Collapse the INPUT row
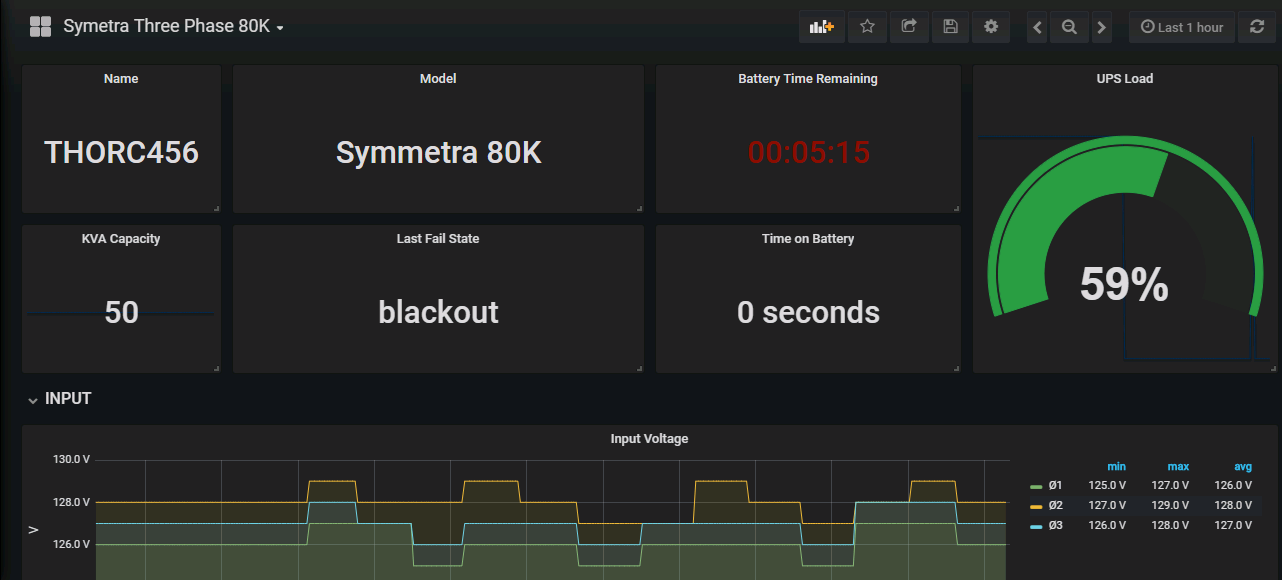Screen dimensions: 1282x580 60,398
